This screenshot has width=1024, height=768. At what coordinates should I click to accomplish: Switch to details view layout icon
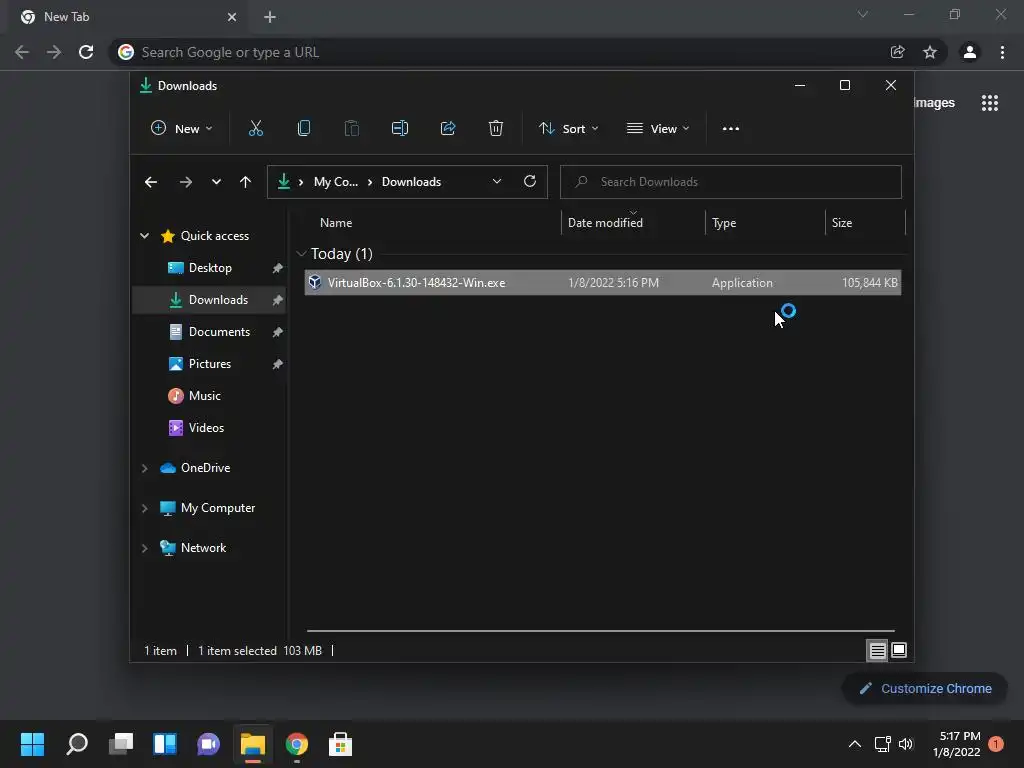coord(877,650)
